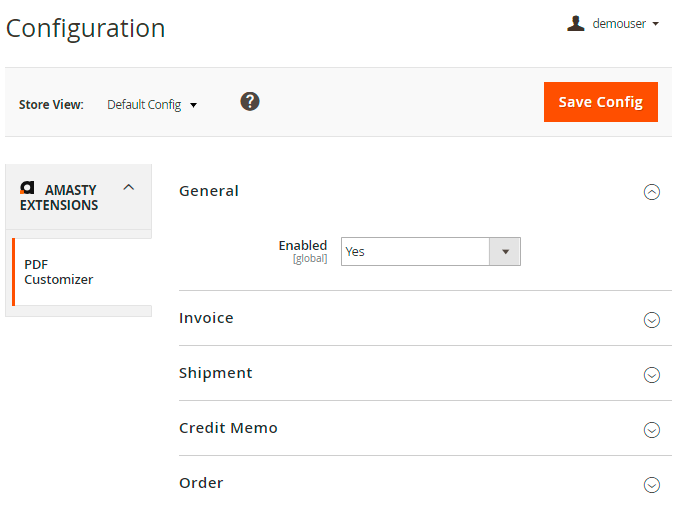Click the Credit Memo section title

point(228,428)
